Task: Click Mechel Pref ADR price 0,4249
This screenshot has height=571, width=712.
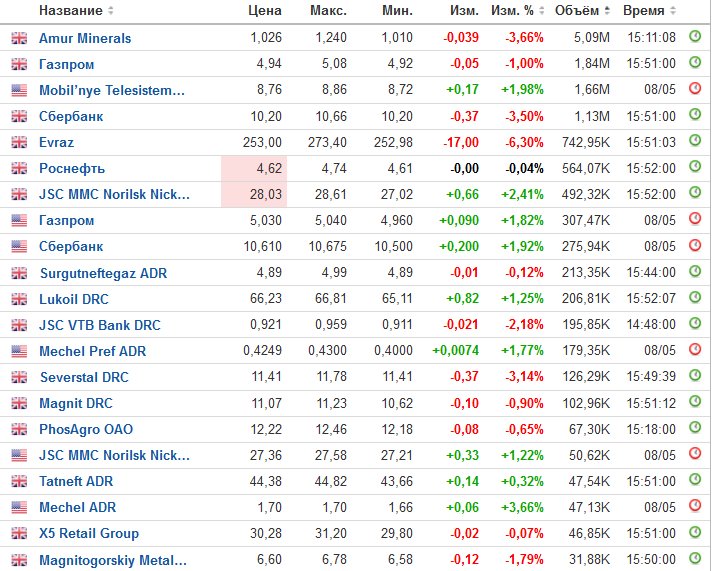Action: [x=262, y=351]
